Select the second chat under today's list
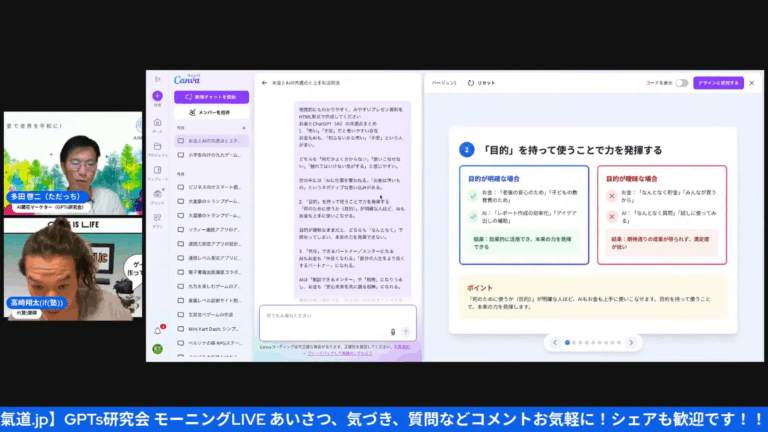 point(212,155)
